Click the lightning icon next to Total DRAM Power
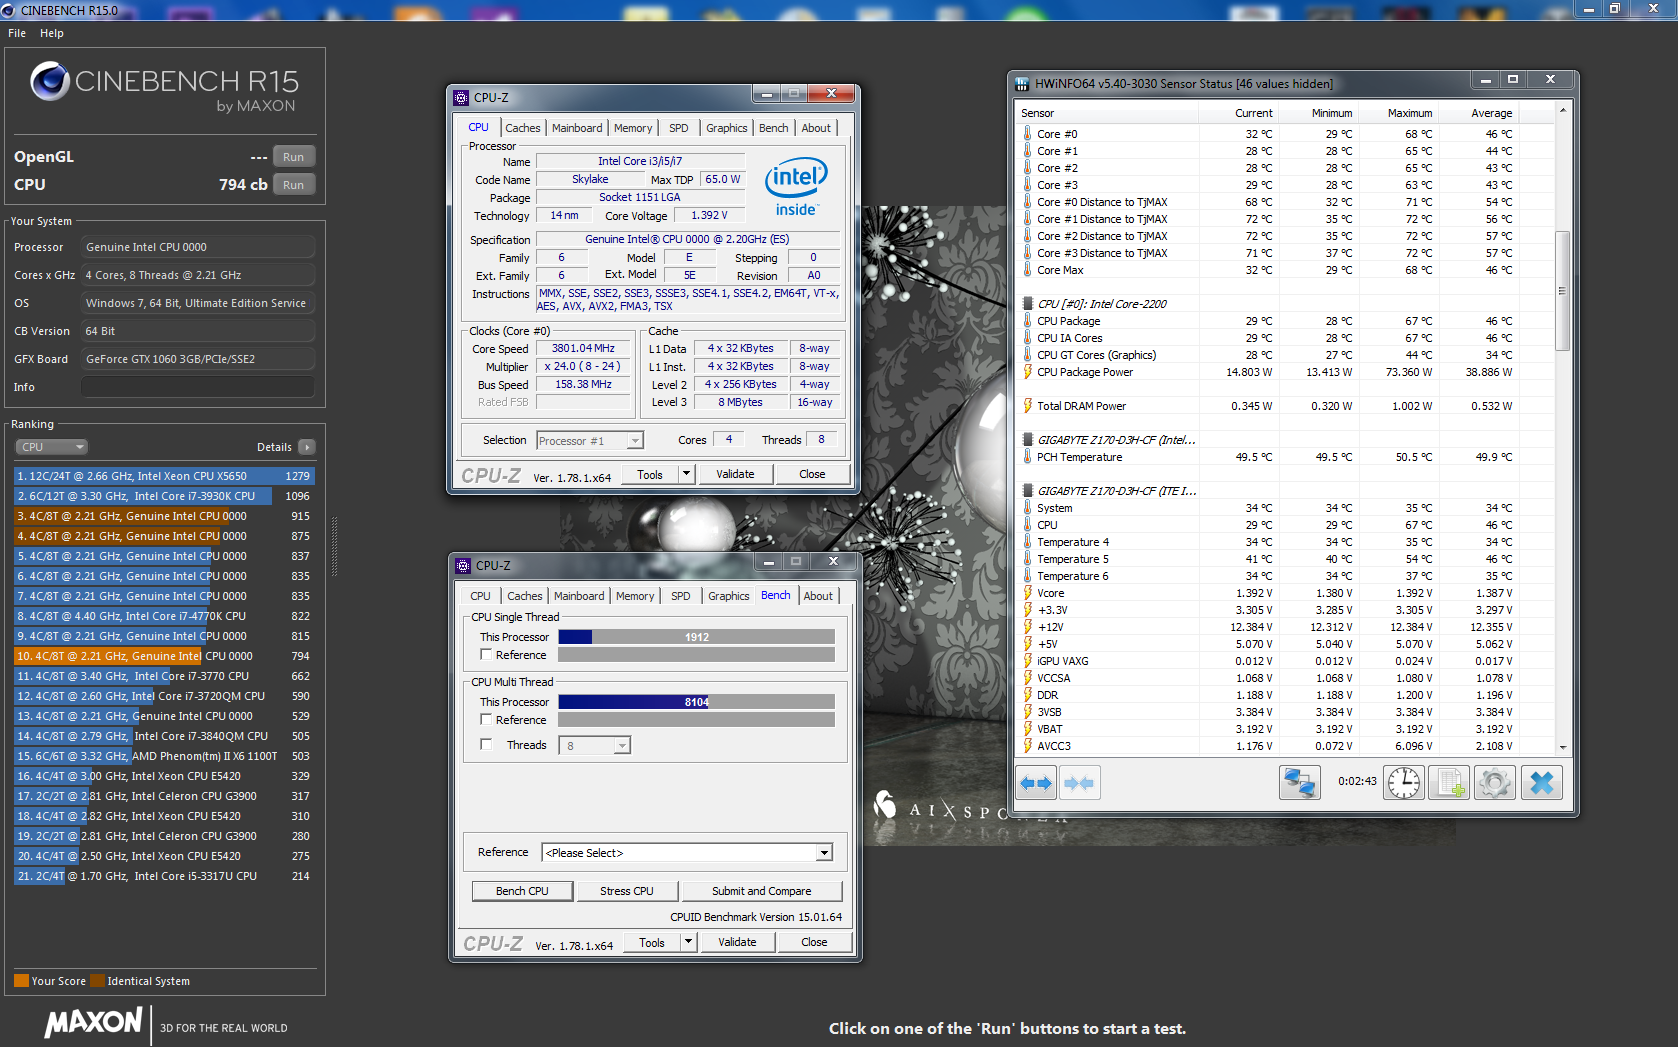This screenshot has width=1678, height=1047. pyautogui.click(x=1027, y=406)
